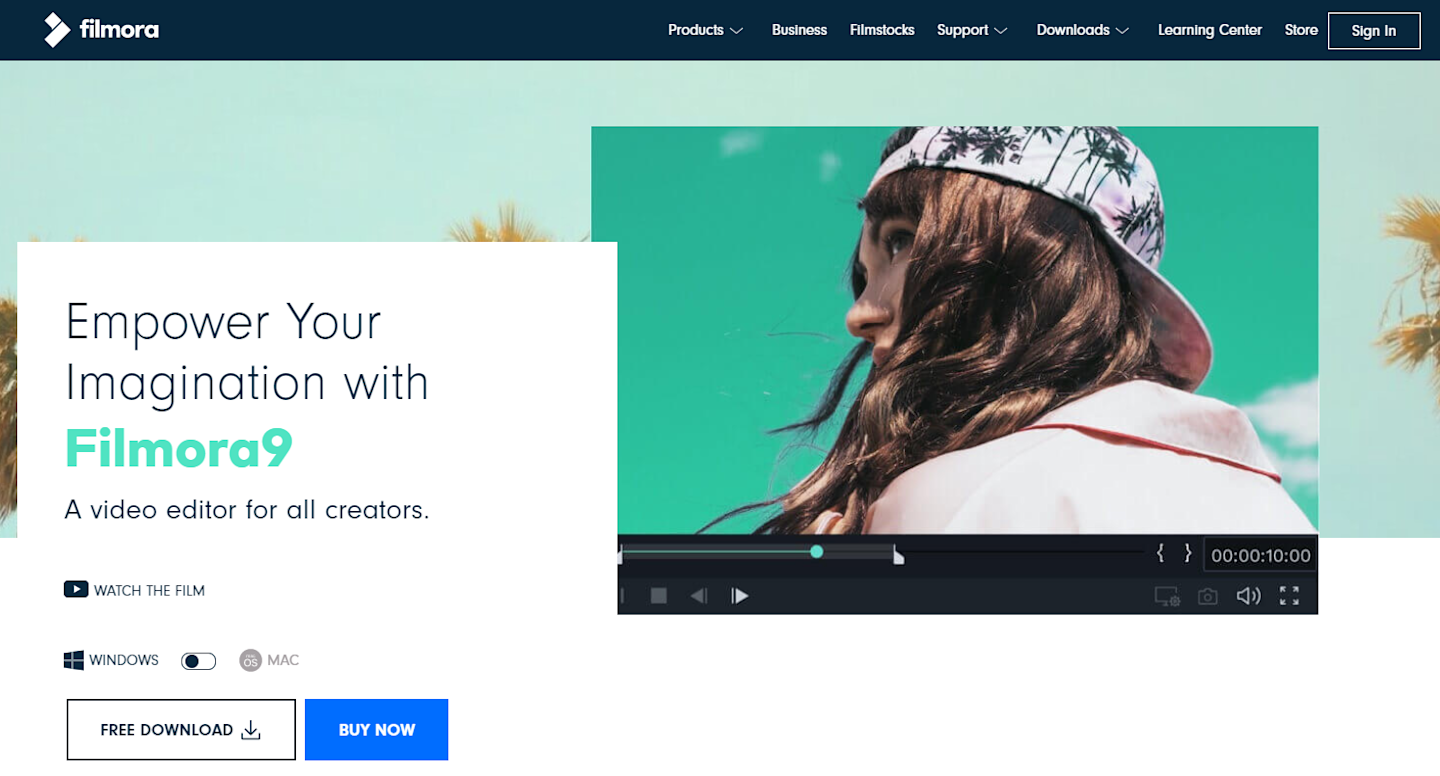Take a snapshot with the camera icon
The image size is (1440, 776).
1208,596
